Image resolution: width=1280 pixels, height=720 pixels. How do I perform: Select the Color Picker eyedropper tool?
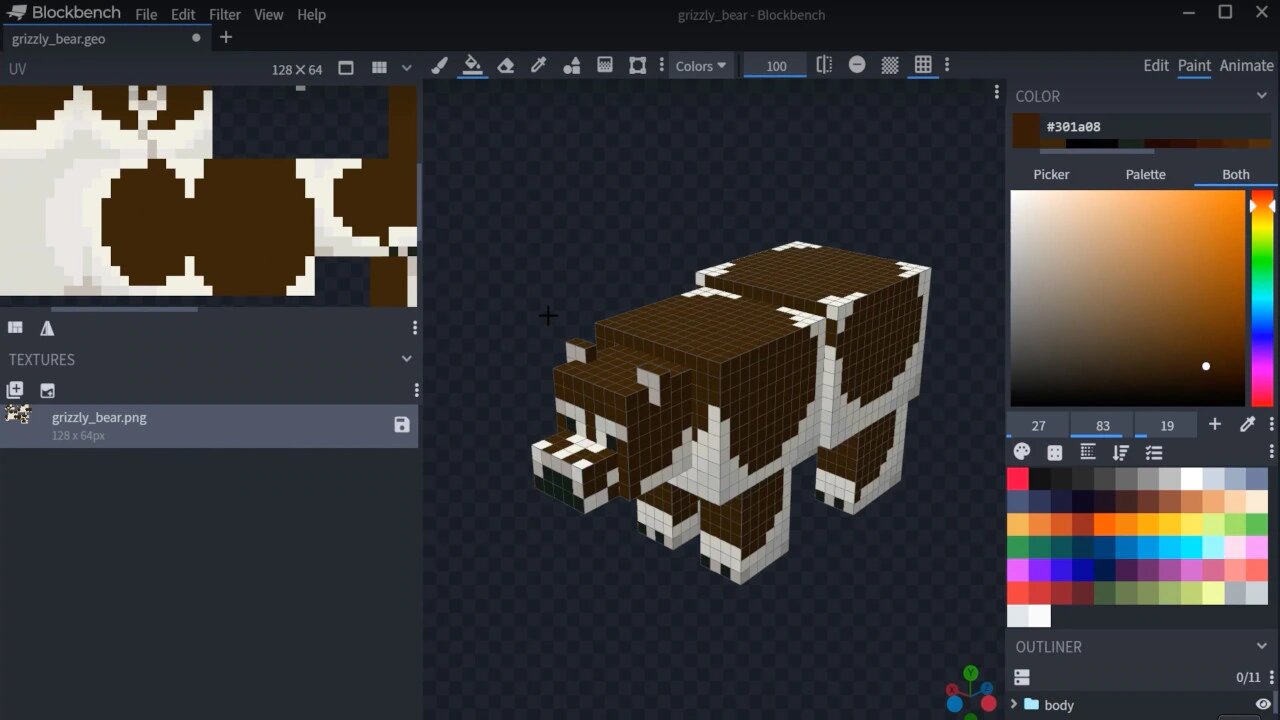pyautogui.click(x=538, y=66)
